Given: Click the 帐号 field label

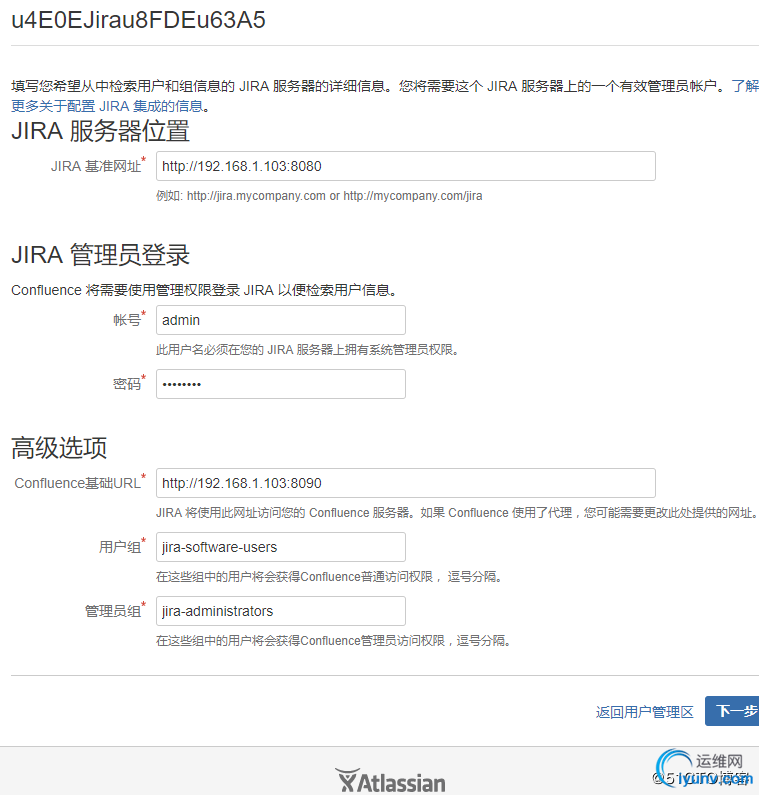Looking at the screenshot, I should pyautogui.click(x=127, y=320).
